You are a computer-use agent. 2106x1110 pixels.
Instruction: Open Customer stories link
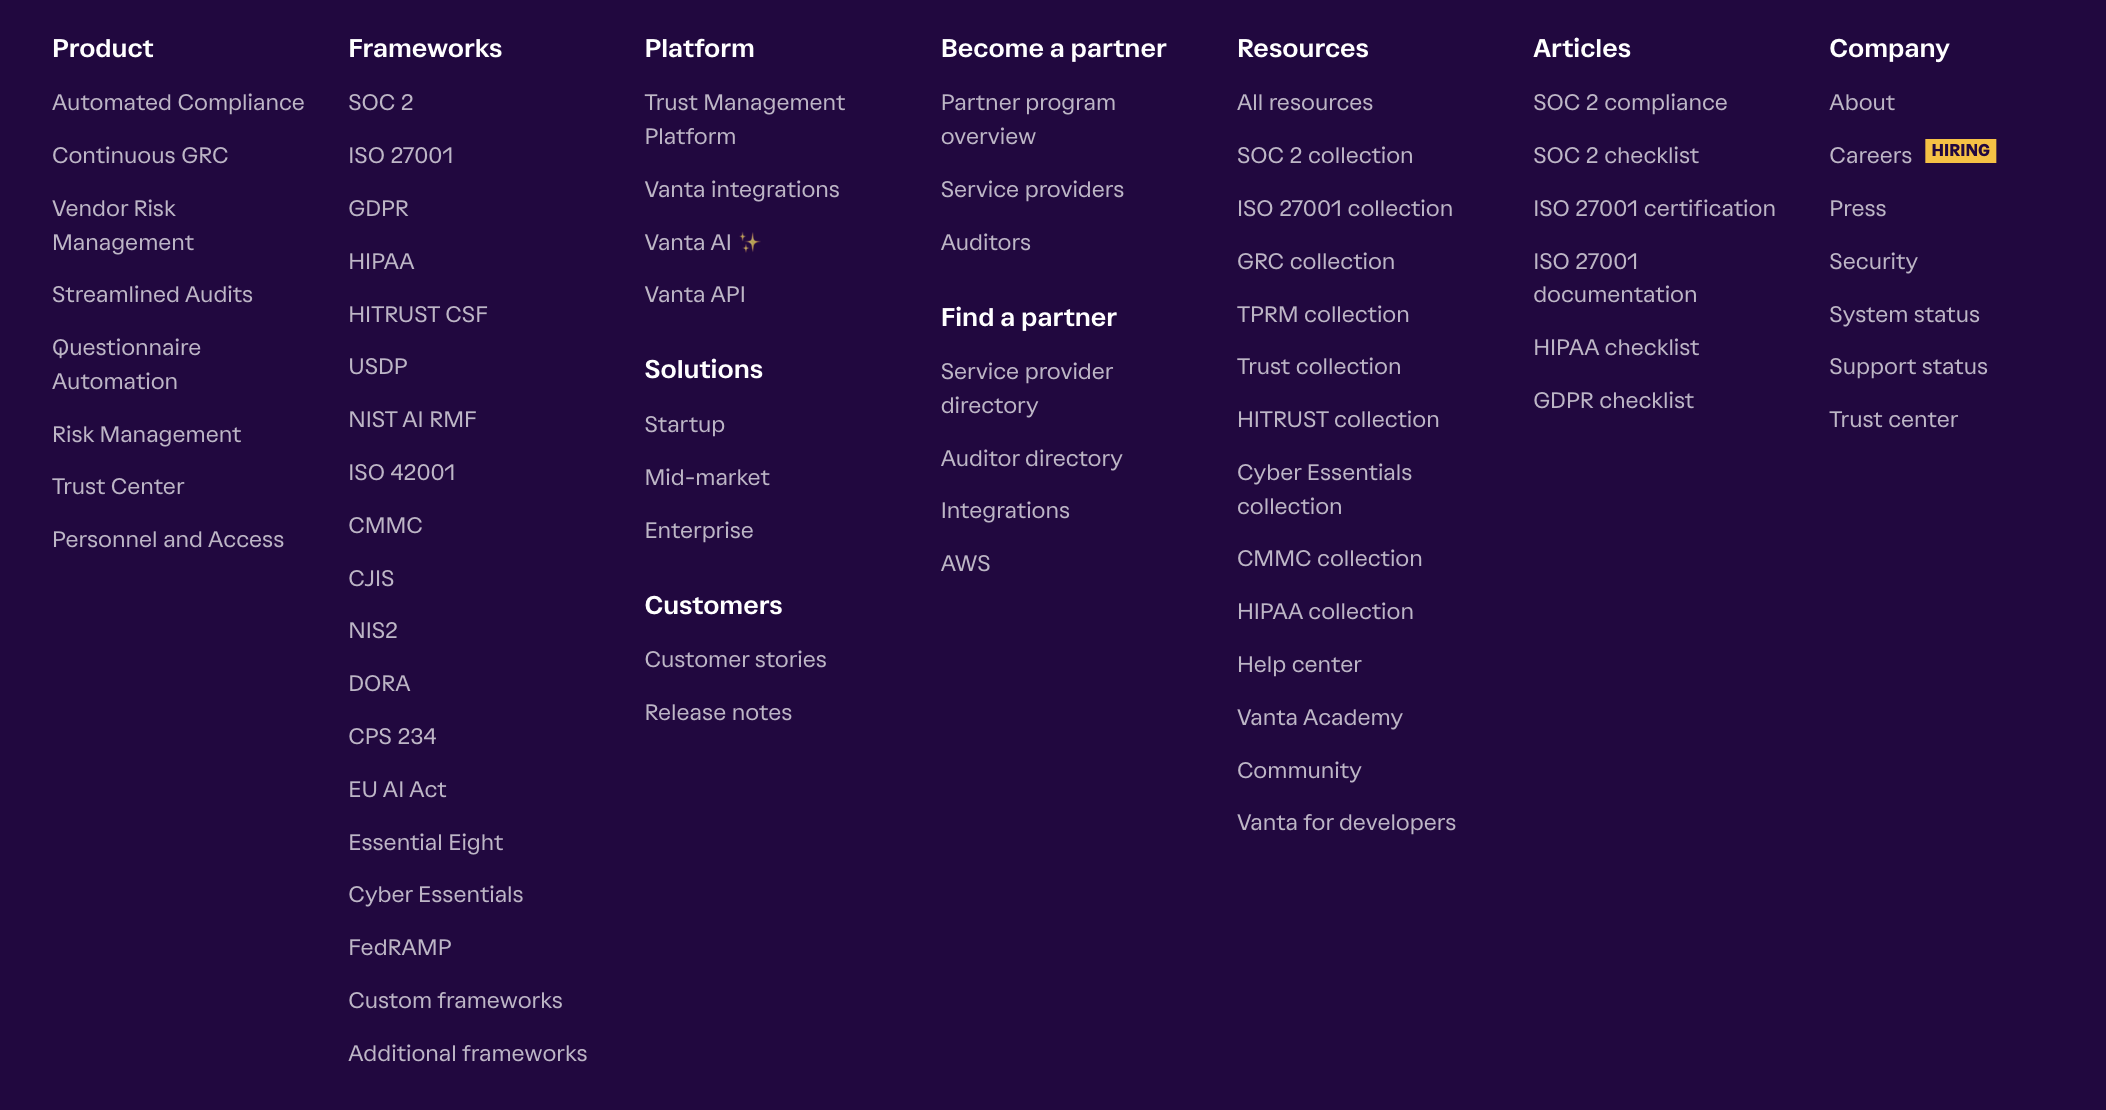click(x=735, y=660)
